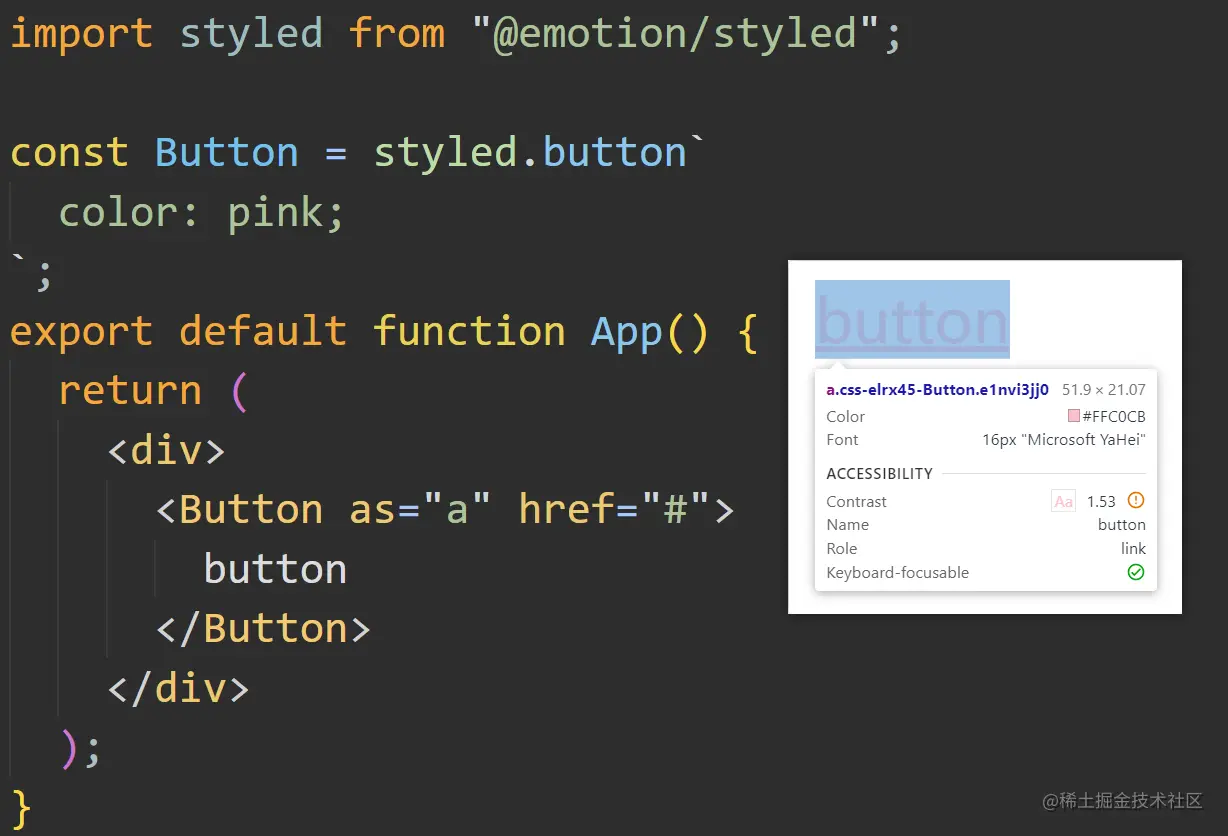Click the contrast warning icon beside 1.53
The width and height of the screenshot is (1228, 836).
tap(1135, 501)
